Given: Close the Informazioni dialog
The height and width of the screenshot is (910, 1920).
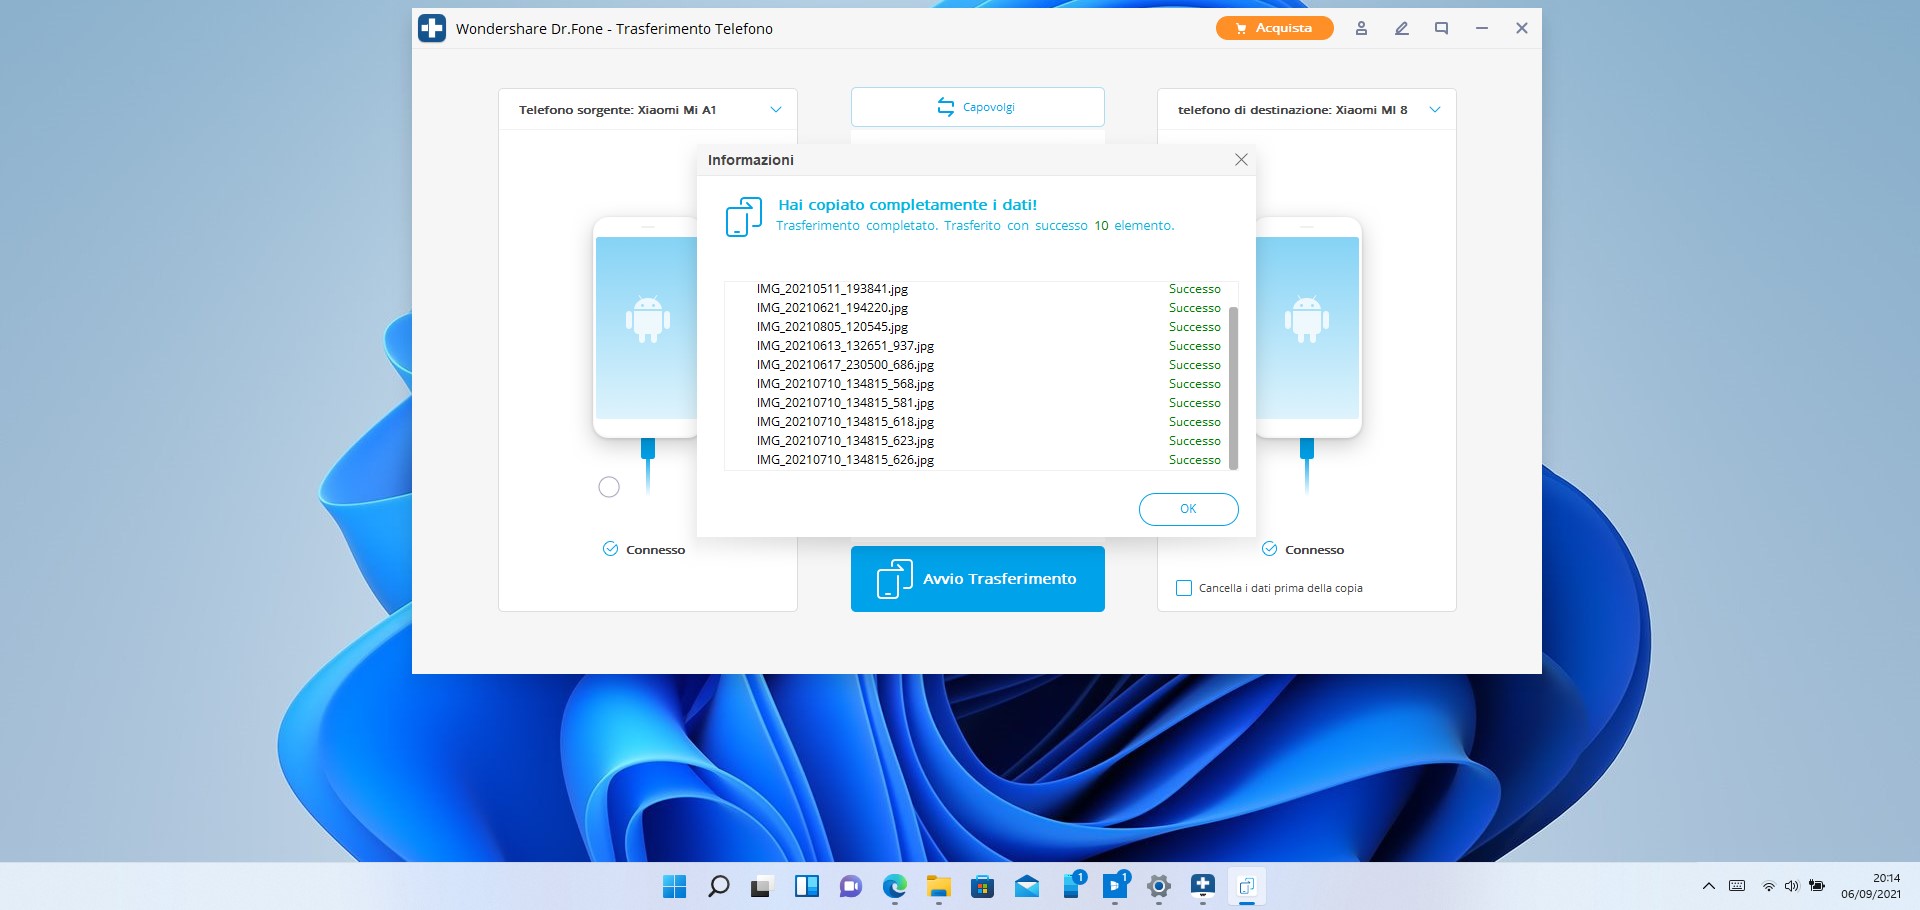Looking at the screenshot, I should (1241, 160).
